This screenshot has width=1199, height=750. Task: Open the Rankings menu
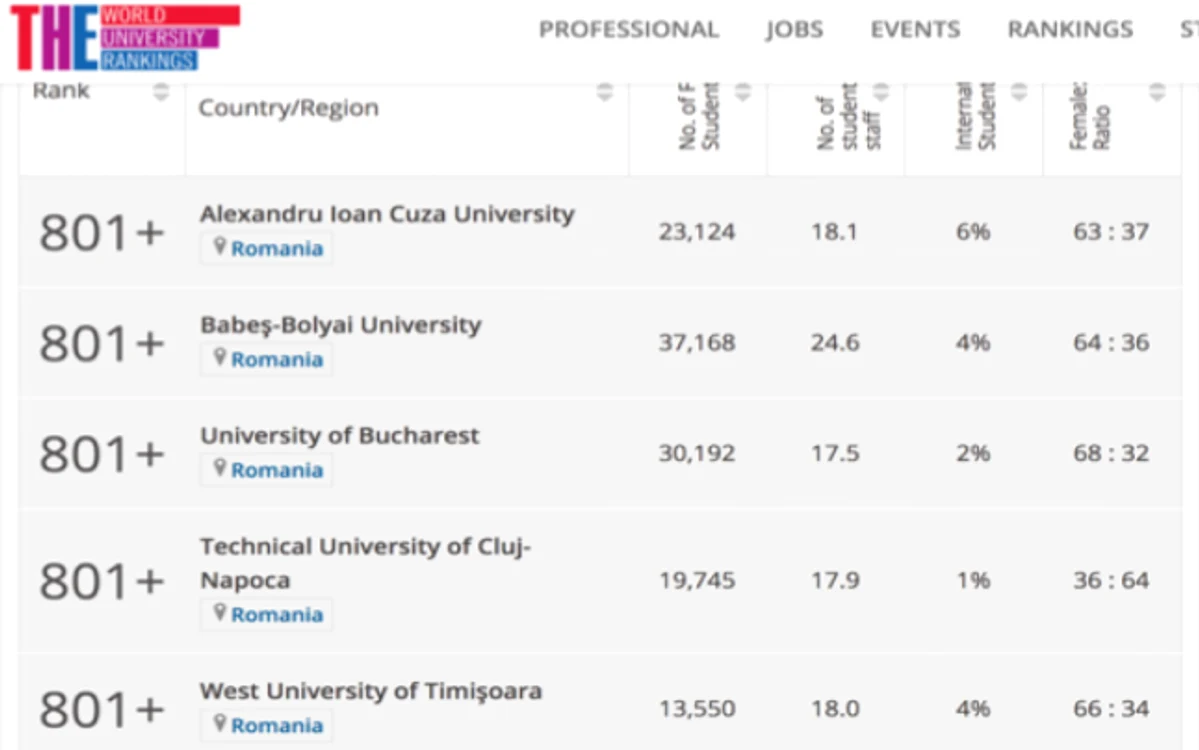tap(1070, 29)
